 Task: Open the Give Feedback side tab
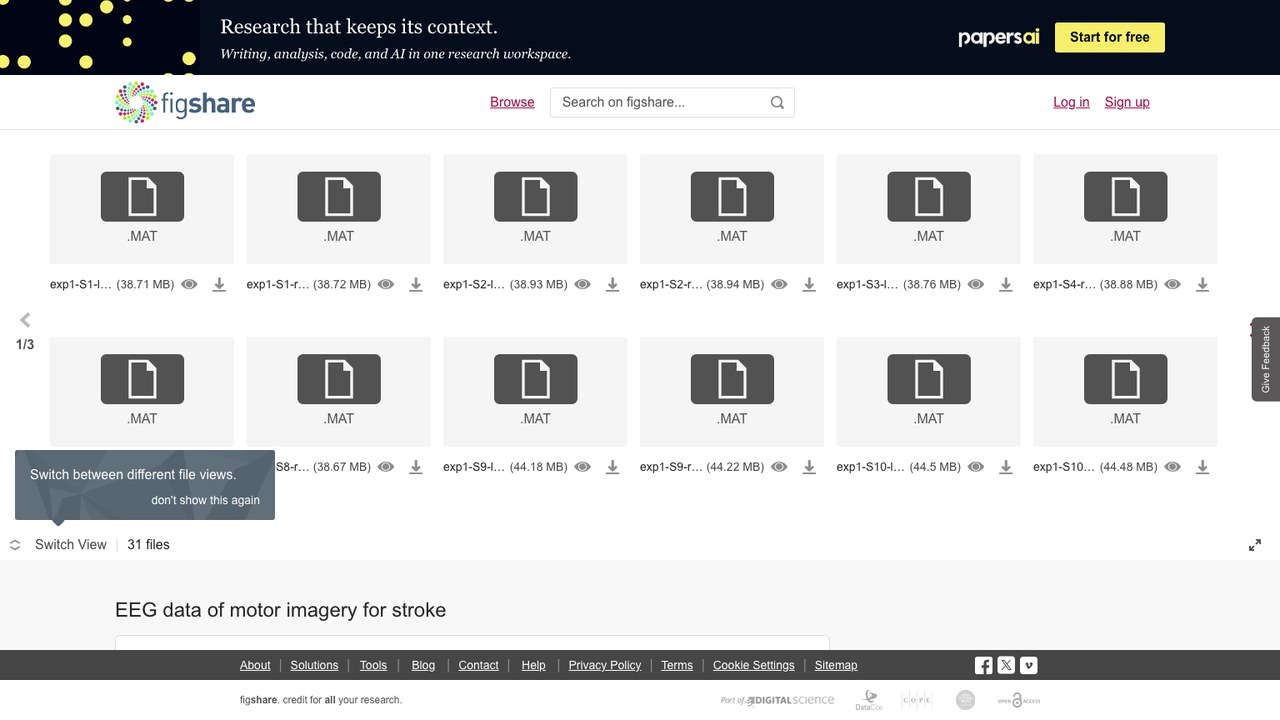coord(1266,359)
